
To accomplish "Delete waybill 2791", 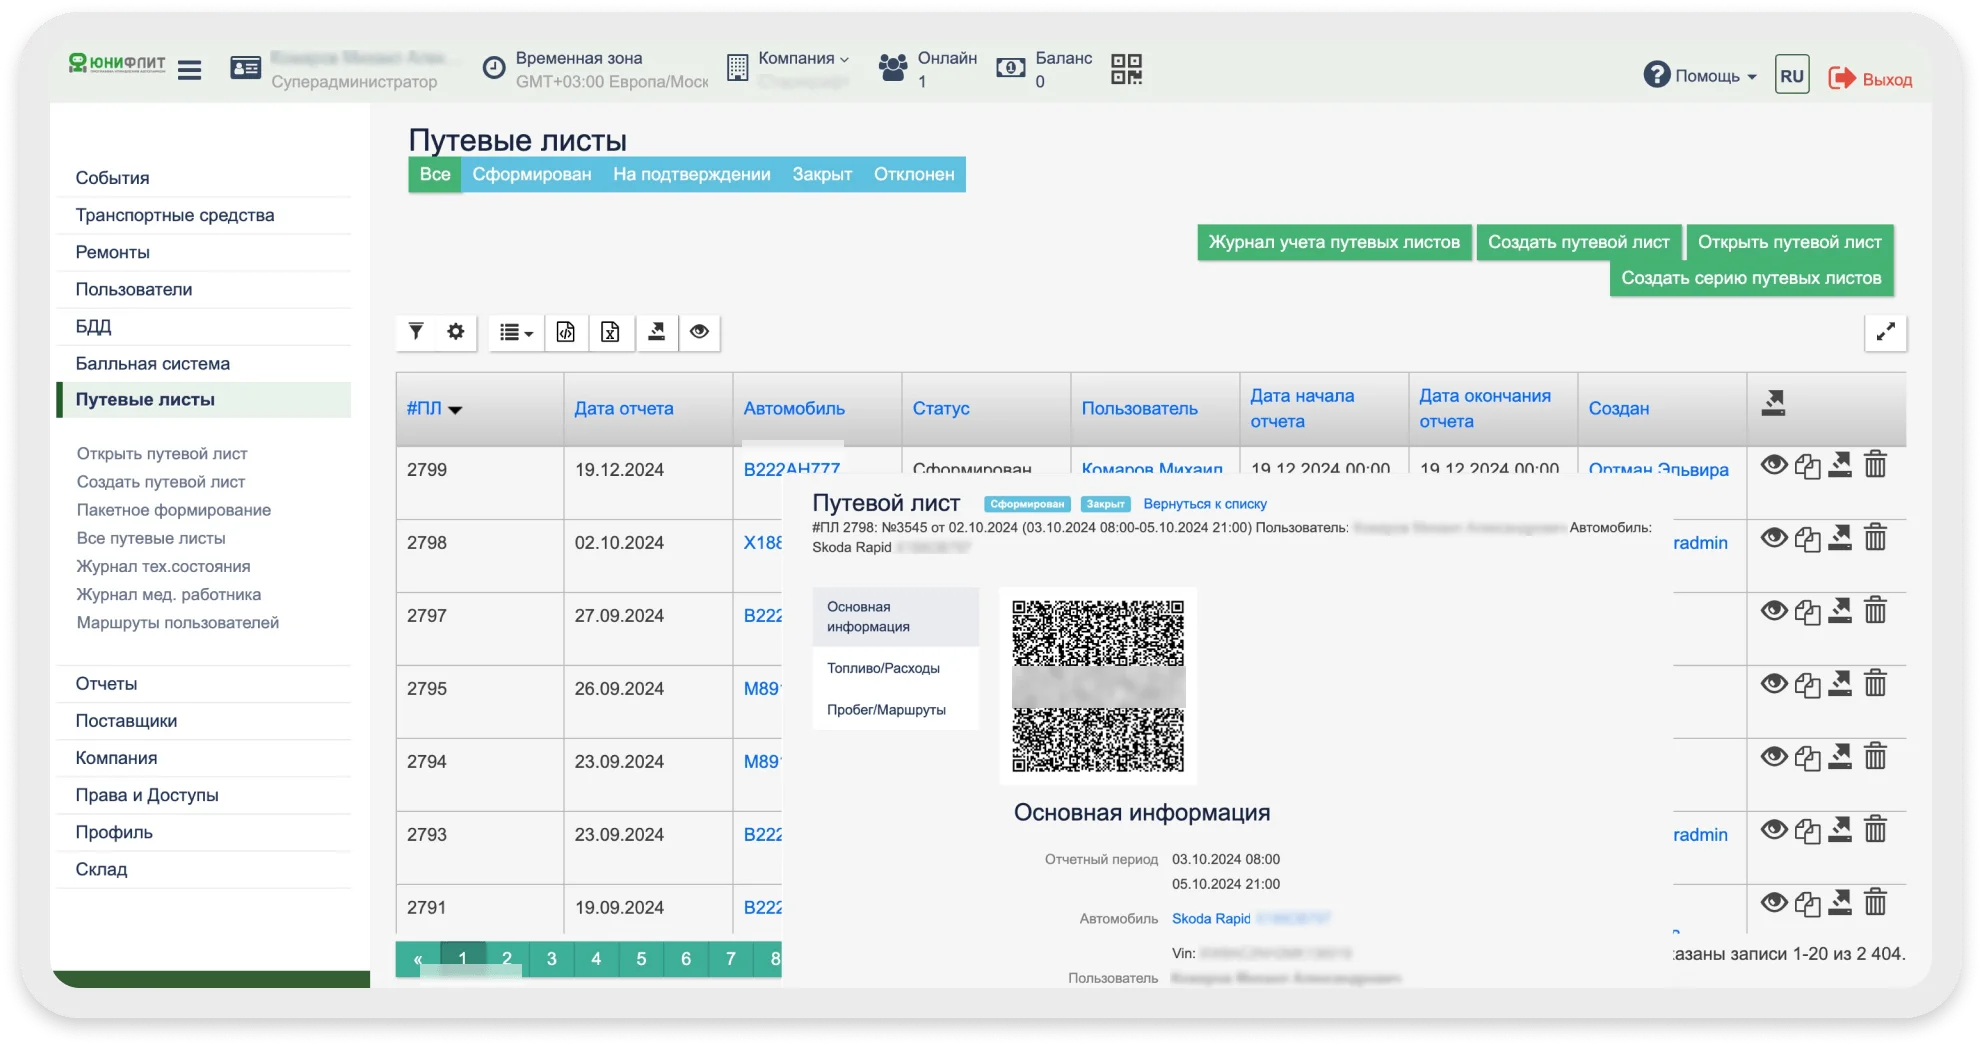I will [1875, 903].
